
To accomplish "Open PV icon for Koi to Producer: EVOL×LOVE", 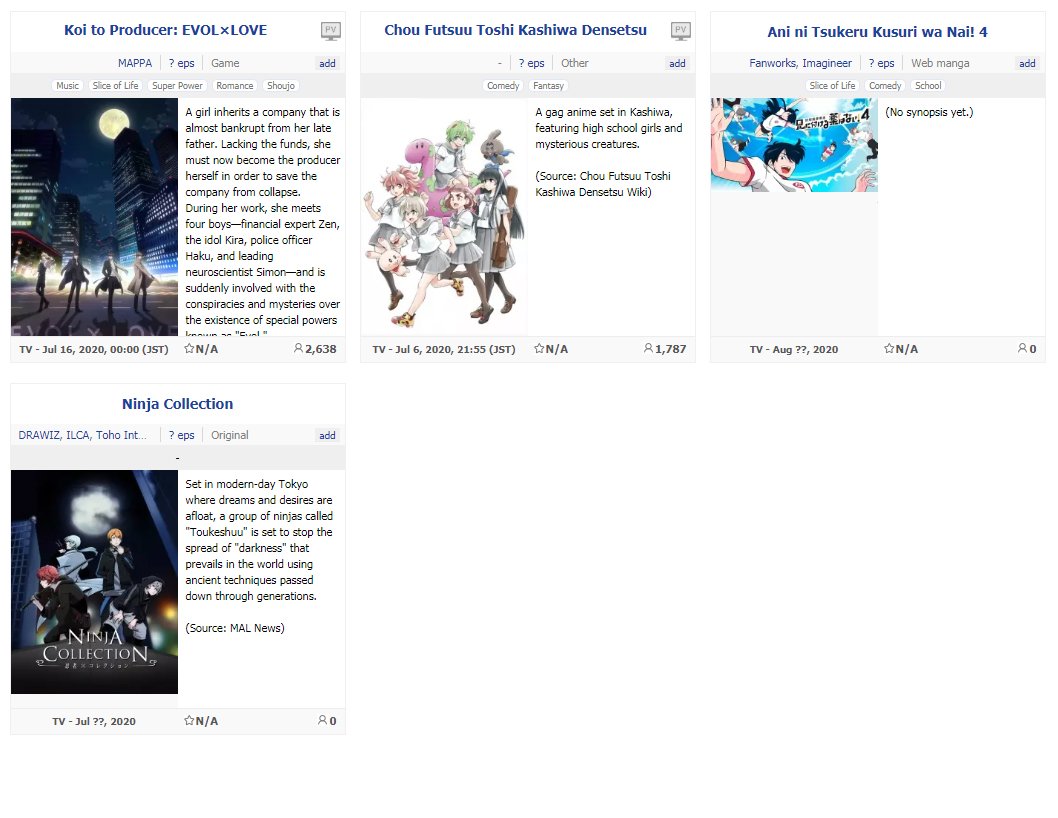I will (331, 30).
